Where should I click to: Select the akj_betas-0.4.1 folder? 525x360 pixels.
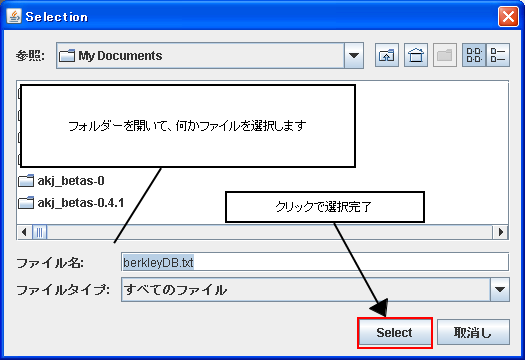(x=71, y=203)
